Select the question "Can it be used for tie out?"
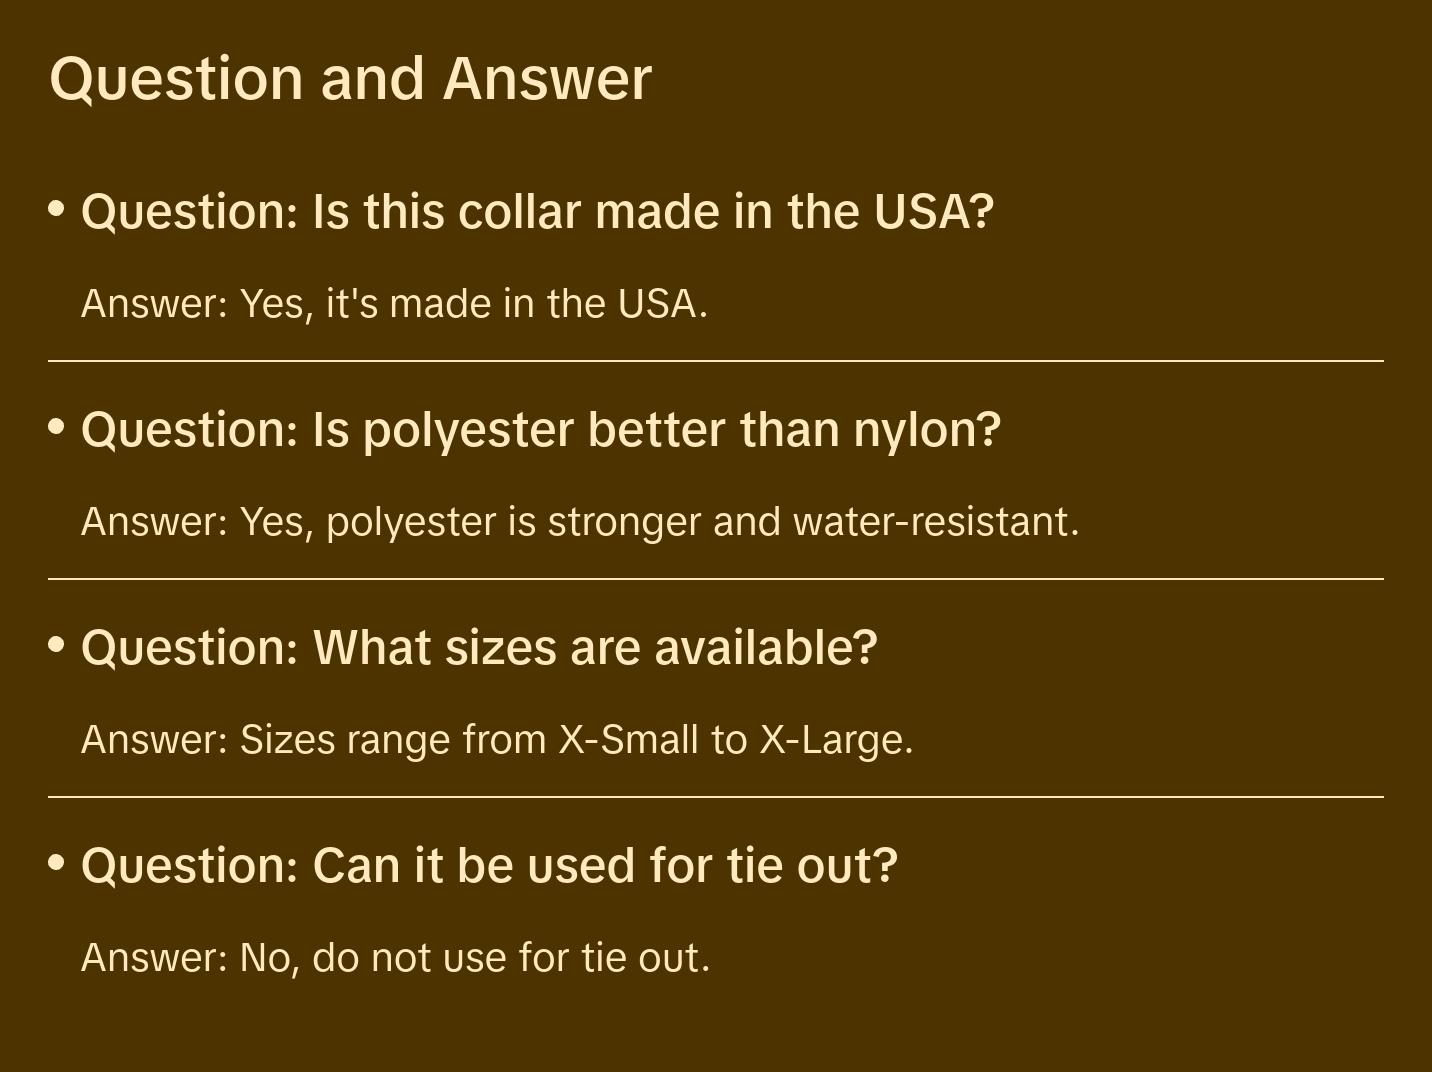Viewport: 1432px width, 1072px height. (489, 865)
